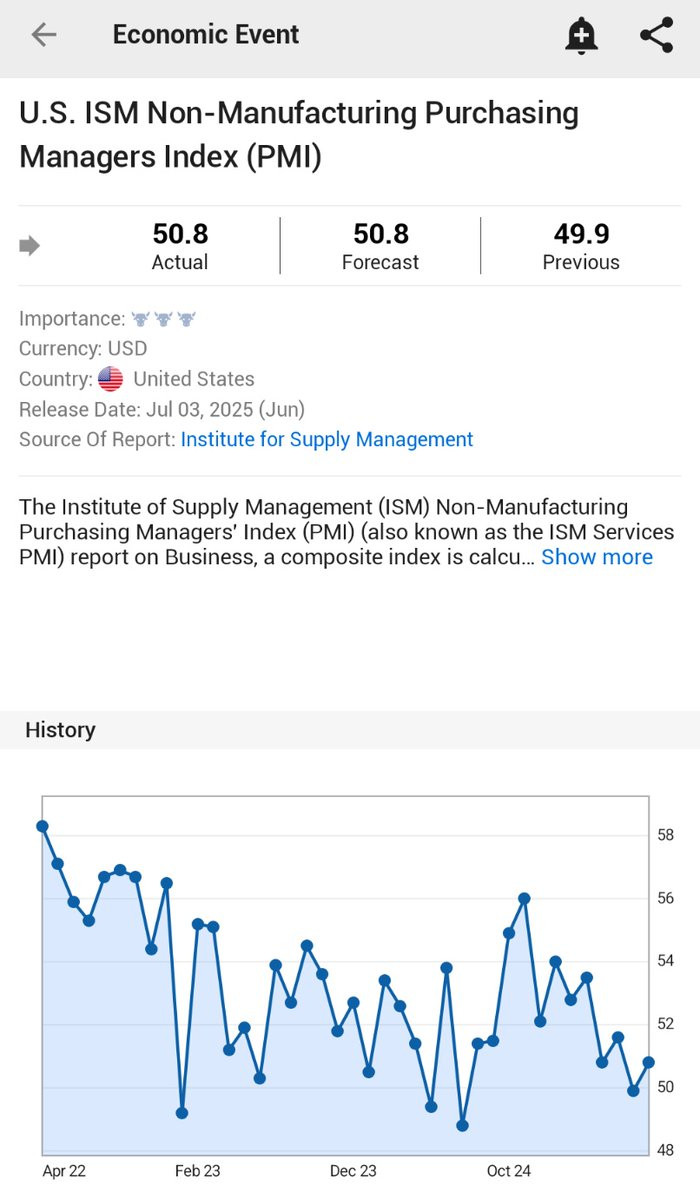Image resolution: width=700 pixels, height=1199 pixels.
Task: Share this economic event
Action: coord(656,36)
